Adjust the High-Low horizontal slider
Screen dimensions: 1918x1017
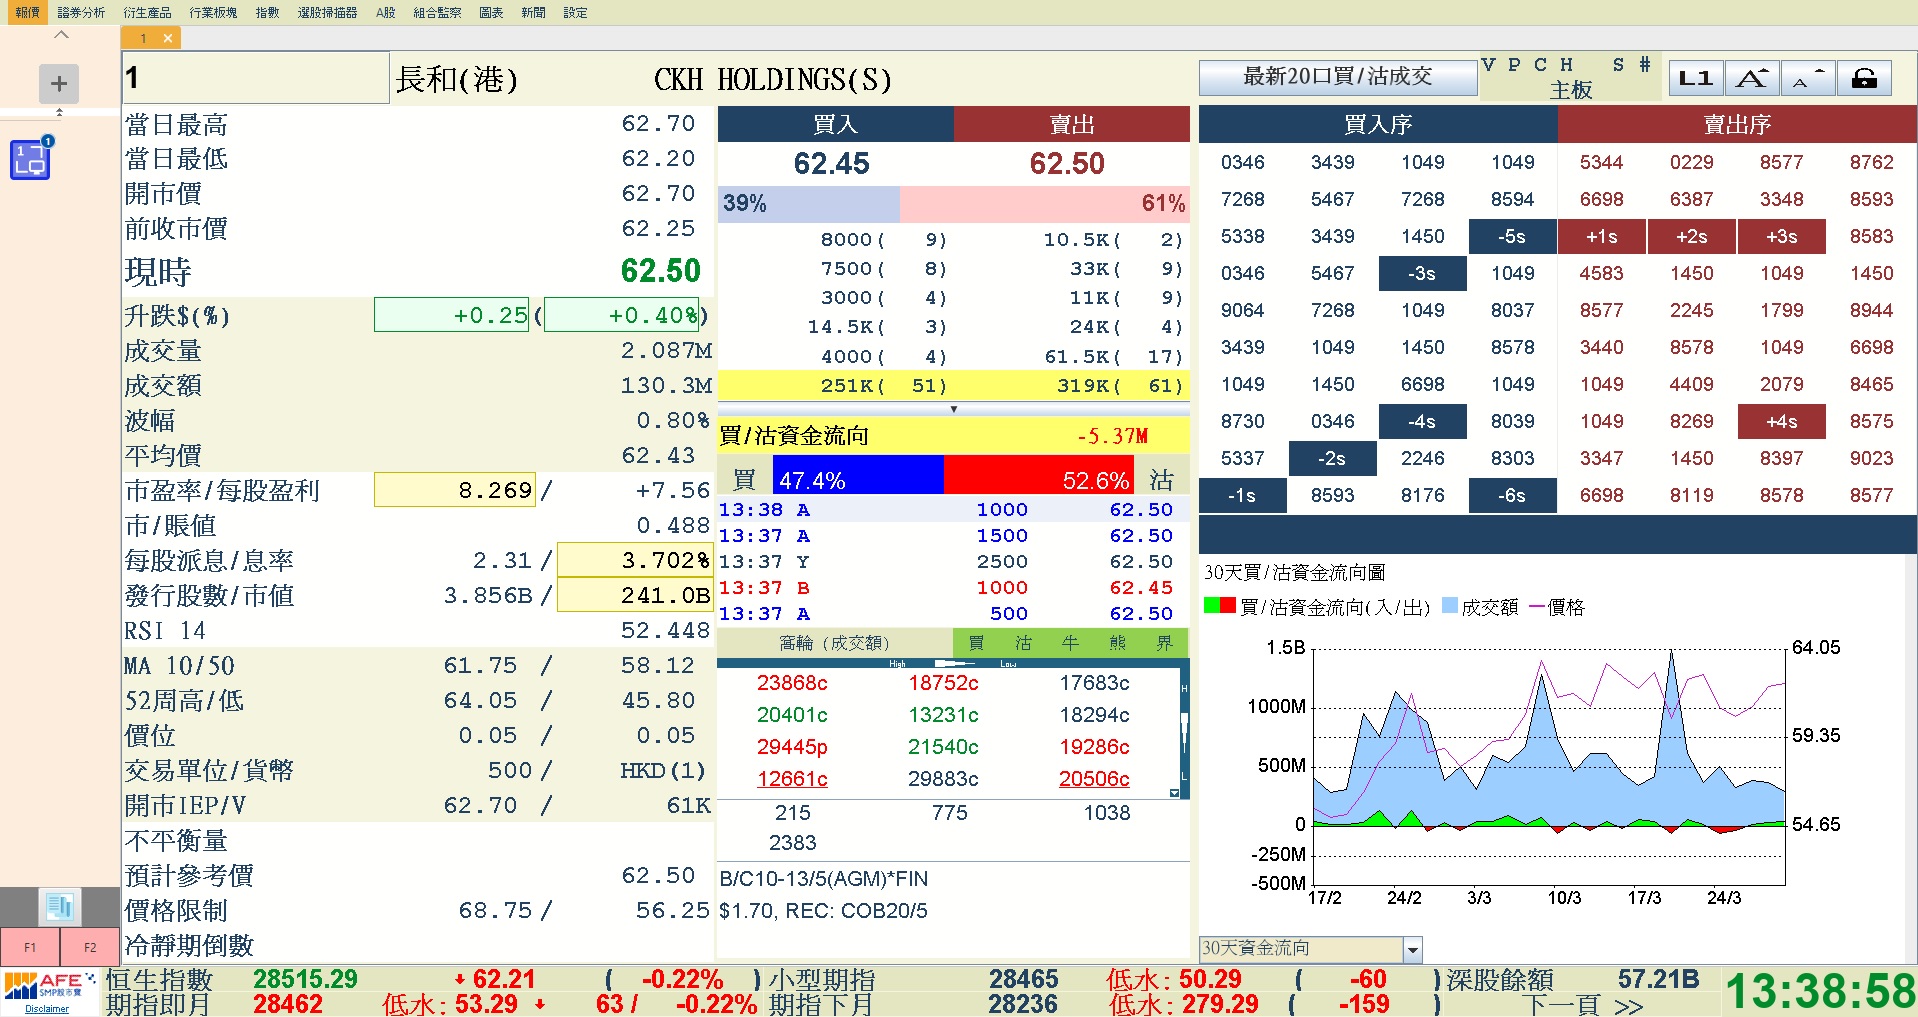[953, 663]
